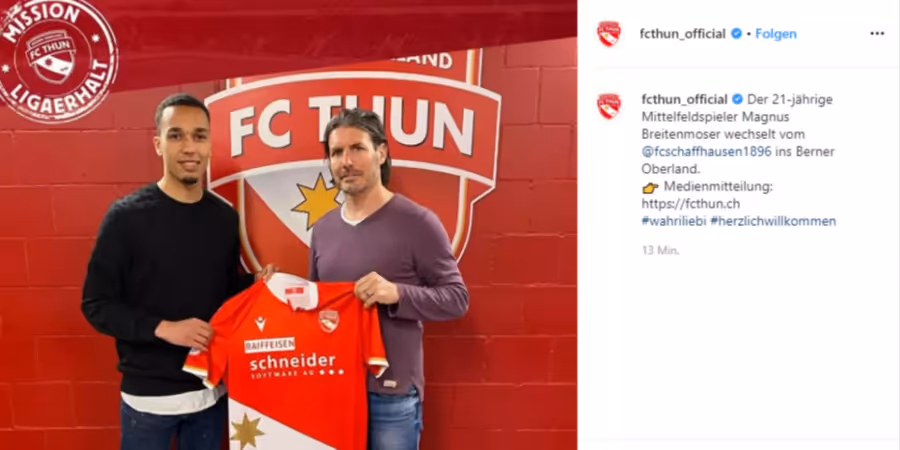Viewport: 900px width, 450px height.
Task: Click the pointing hand emoji before Medienmitteilung
Action: [x=650, y=187]
